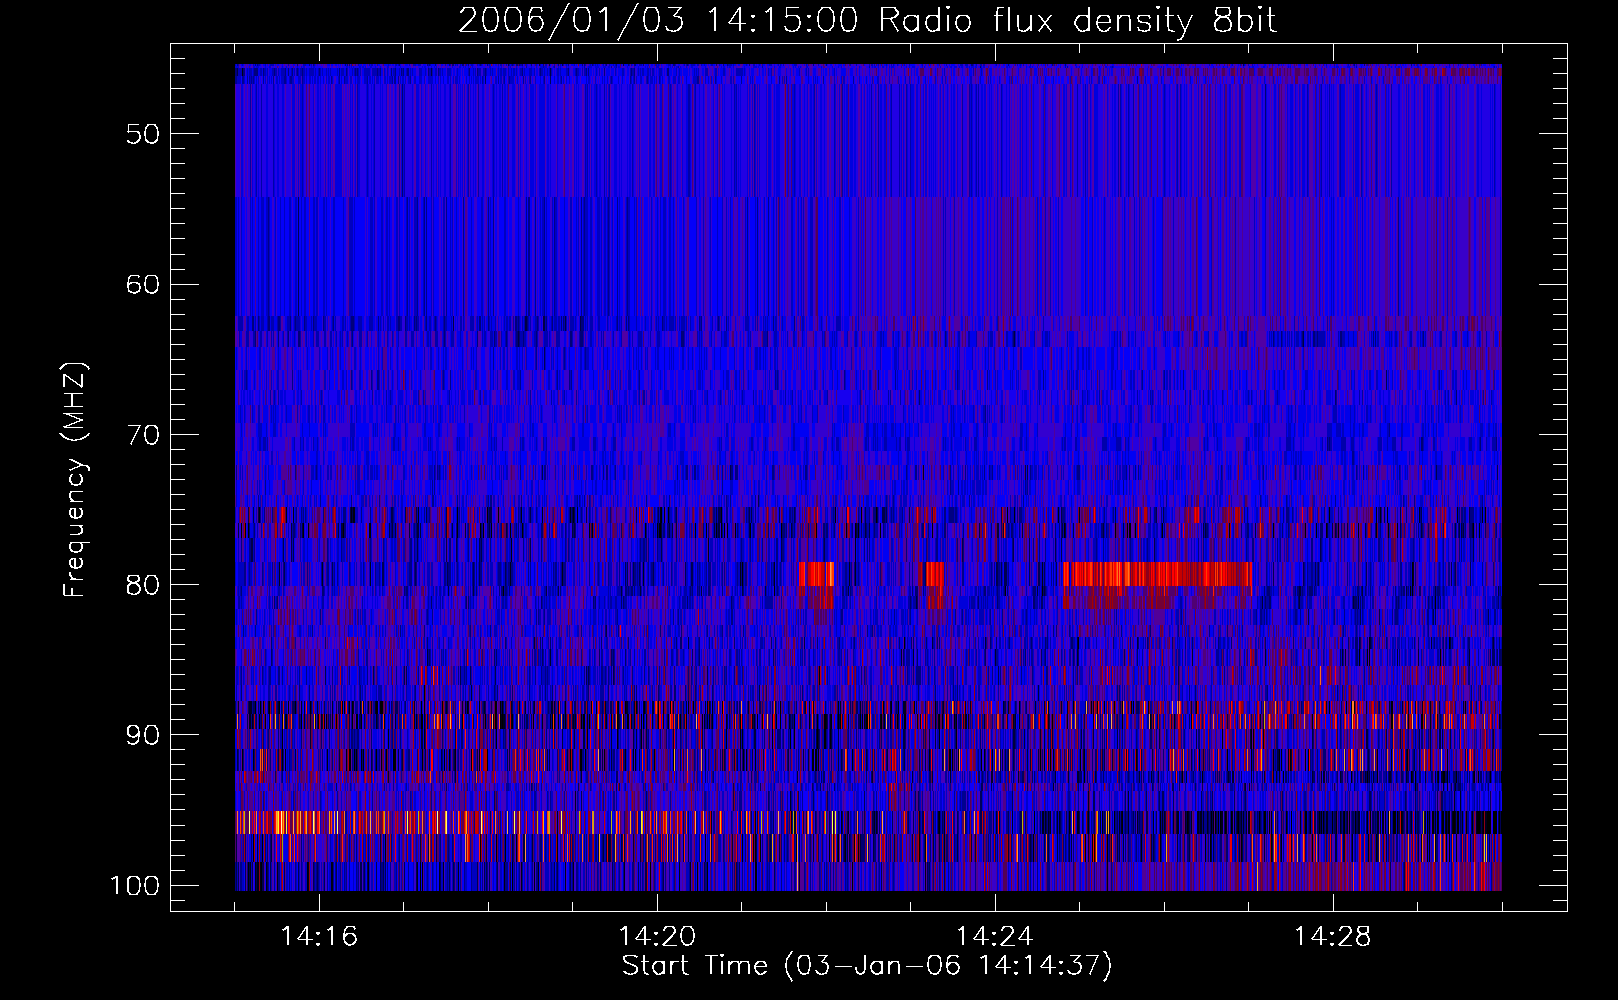Viewport: 1618px width, 1000px height.
Task: Click the 90 frequency tick label
Action: click(x=143, y=735)
